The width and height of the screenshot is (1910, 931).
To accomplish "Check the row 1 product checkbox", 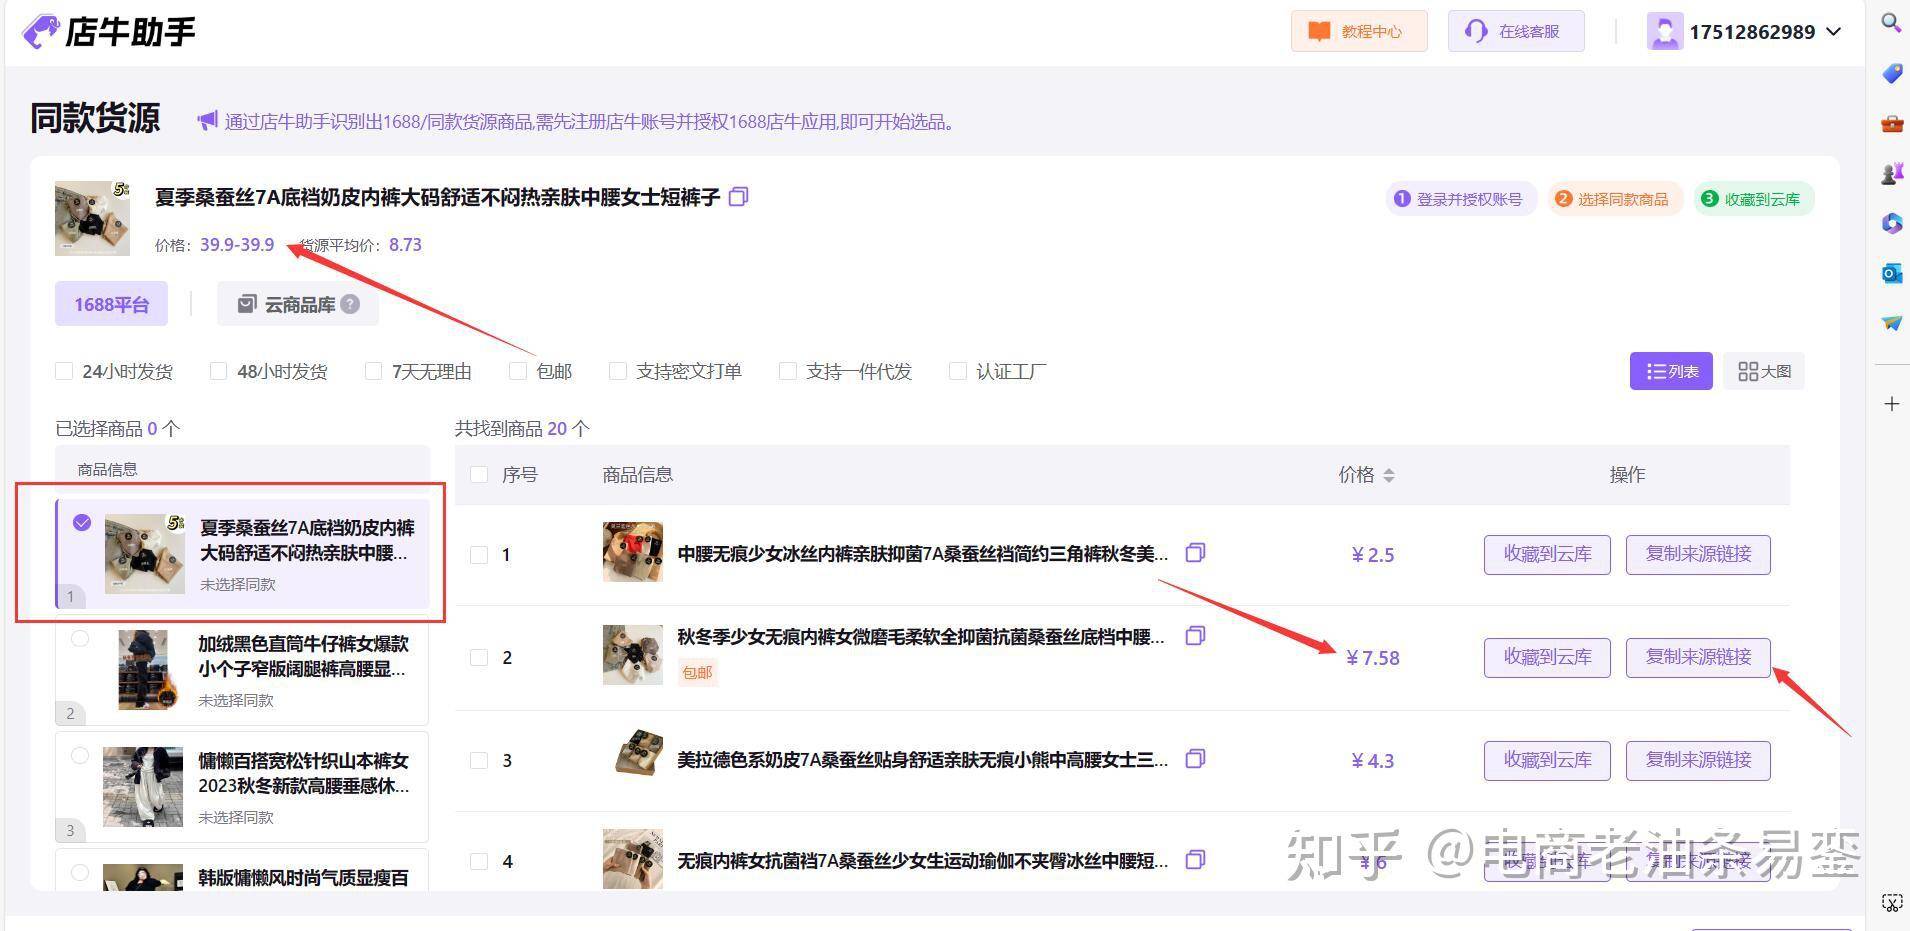I will coord(479,554).
